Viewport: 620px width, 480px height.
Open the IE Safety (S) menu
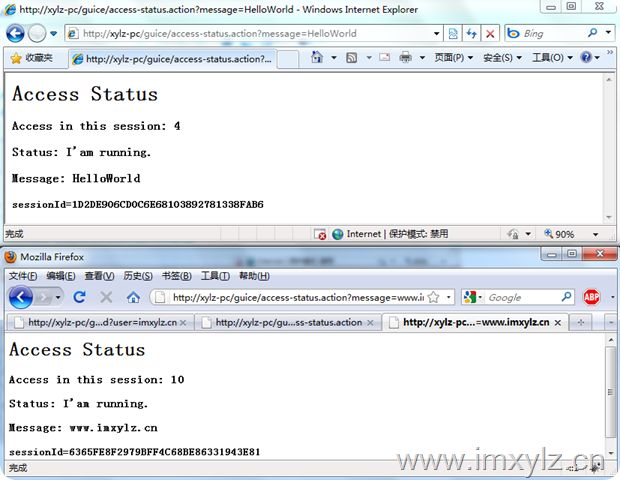click(502, 58)
